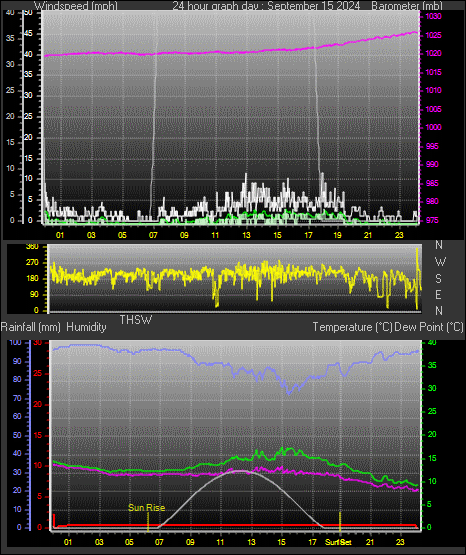Click the 975 barometer scale value
The height and width of the screenshot is (555, 466).
[433, 220]
